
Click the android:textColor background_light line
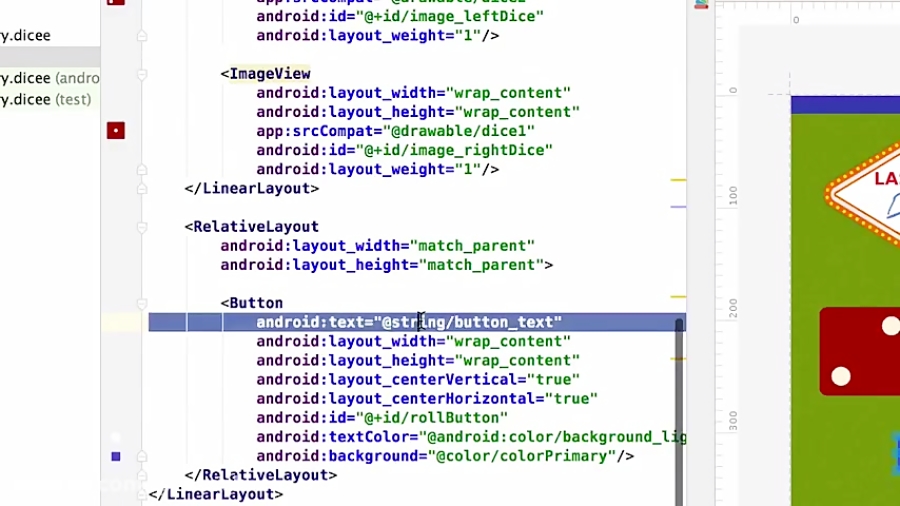tap(471, 437)
